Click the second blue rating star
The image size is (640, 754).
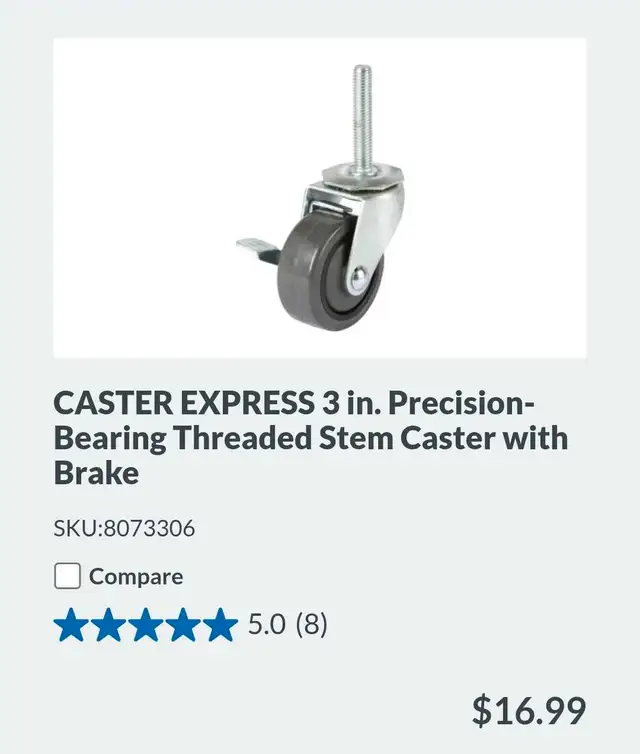(109, 625)
